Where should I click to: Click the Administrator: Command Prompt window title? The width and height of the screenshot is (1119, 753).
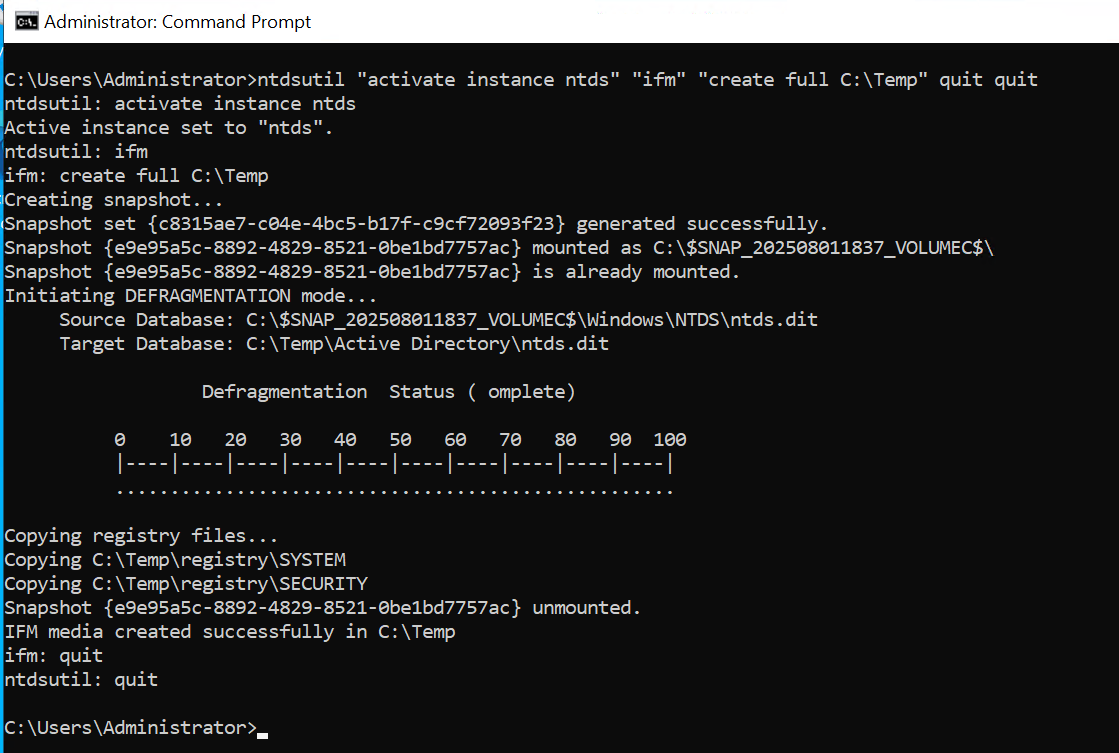(177, 22)
